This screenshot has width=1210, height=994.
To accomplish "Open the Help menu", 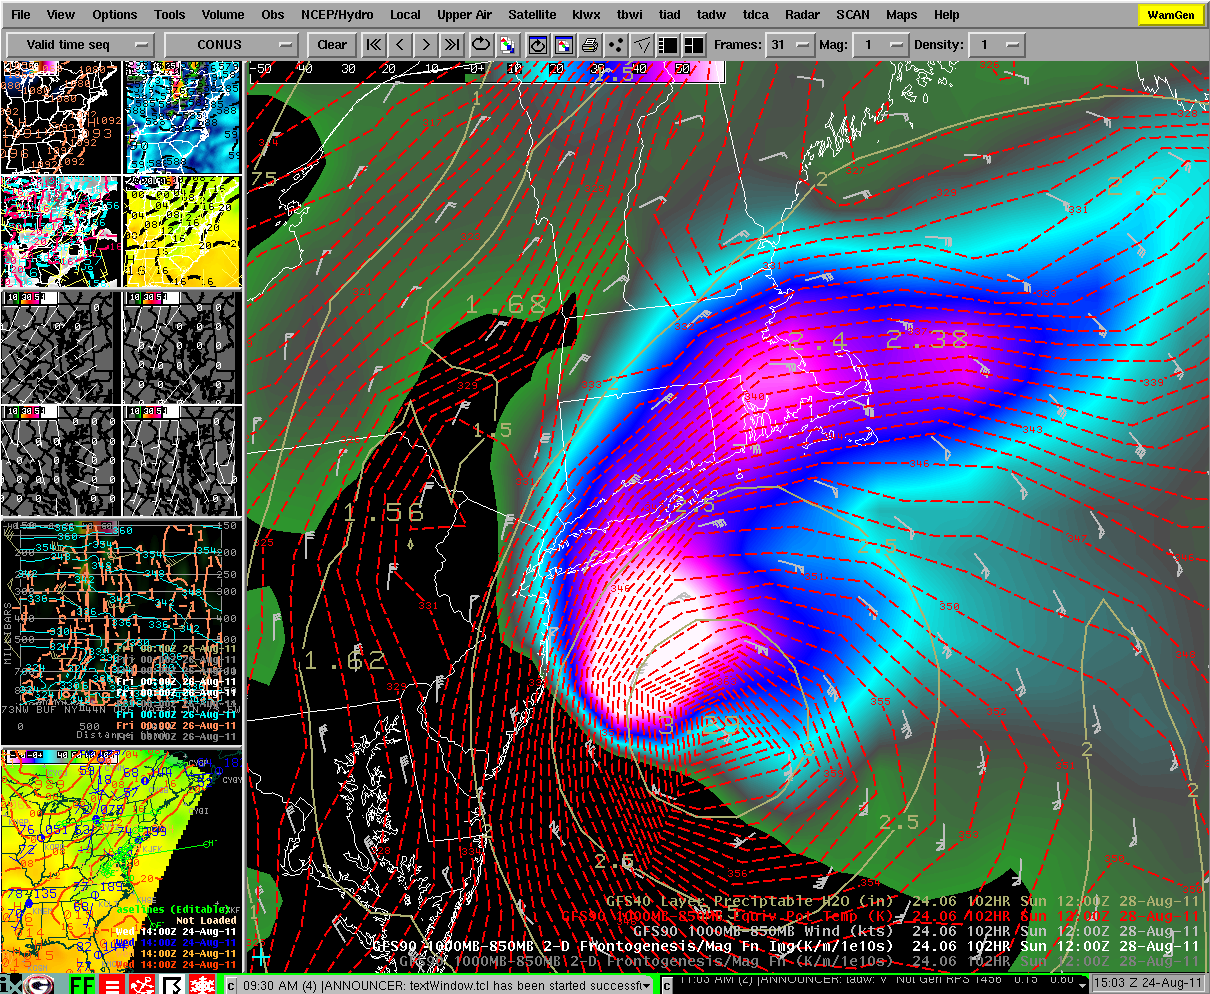I will (946, 15).
